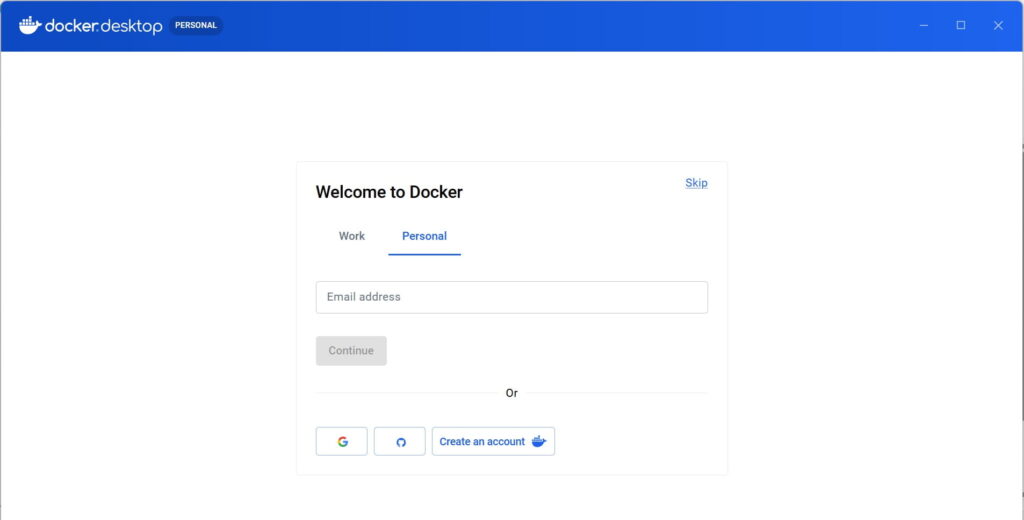Image resolution: width=1024 pixels, height=520 pixels.
Task: Minimize the Docker Desktop window
Action: click(x=924, y=25)
